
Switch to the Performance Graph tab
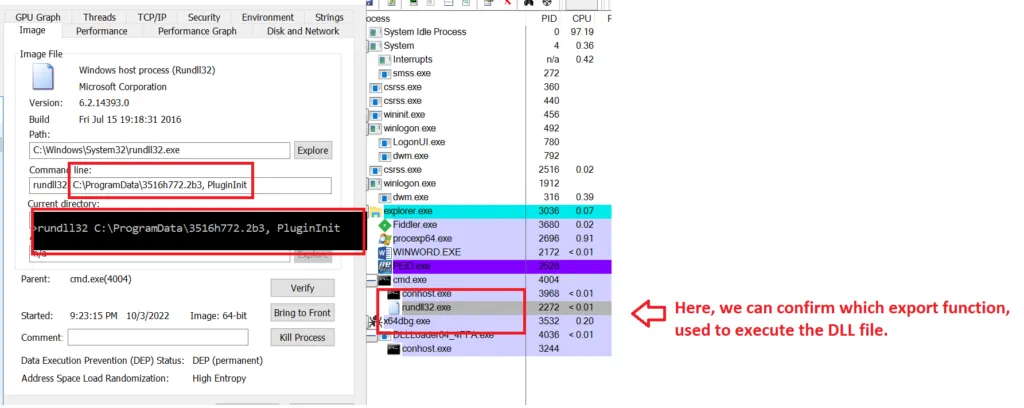pos(197,31)
